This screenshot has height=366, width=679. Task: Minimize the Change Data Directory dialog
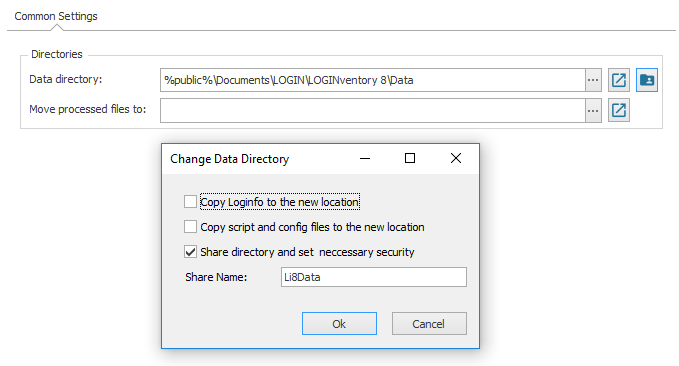365,159
